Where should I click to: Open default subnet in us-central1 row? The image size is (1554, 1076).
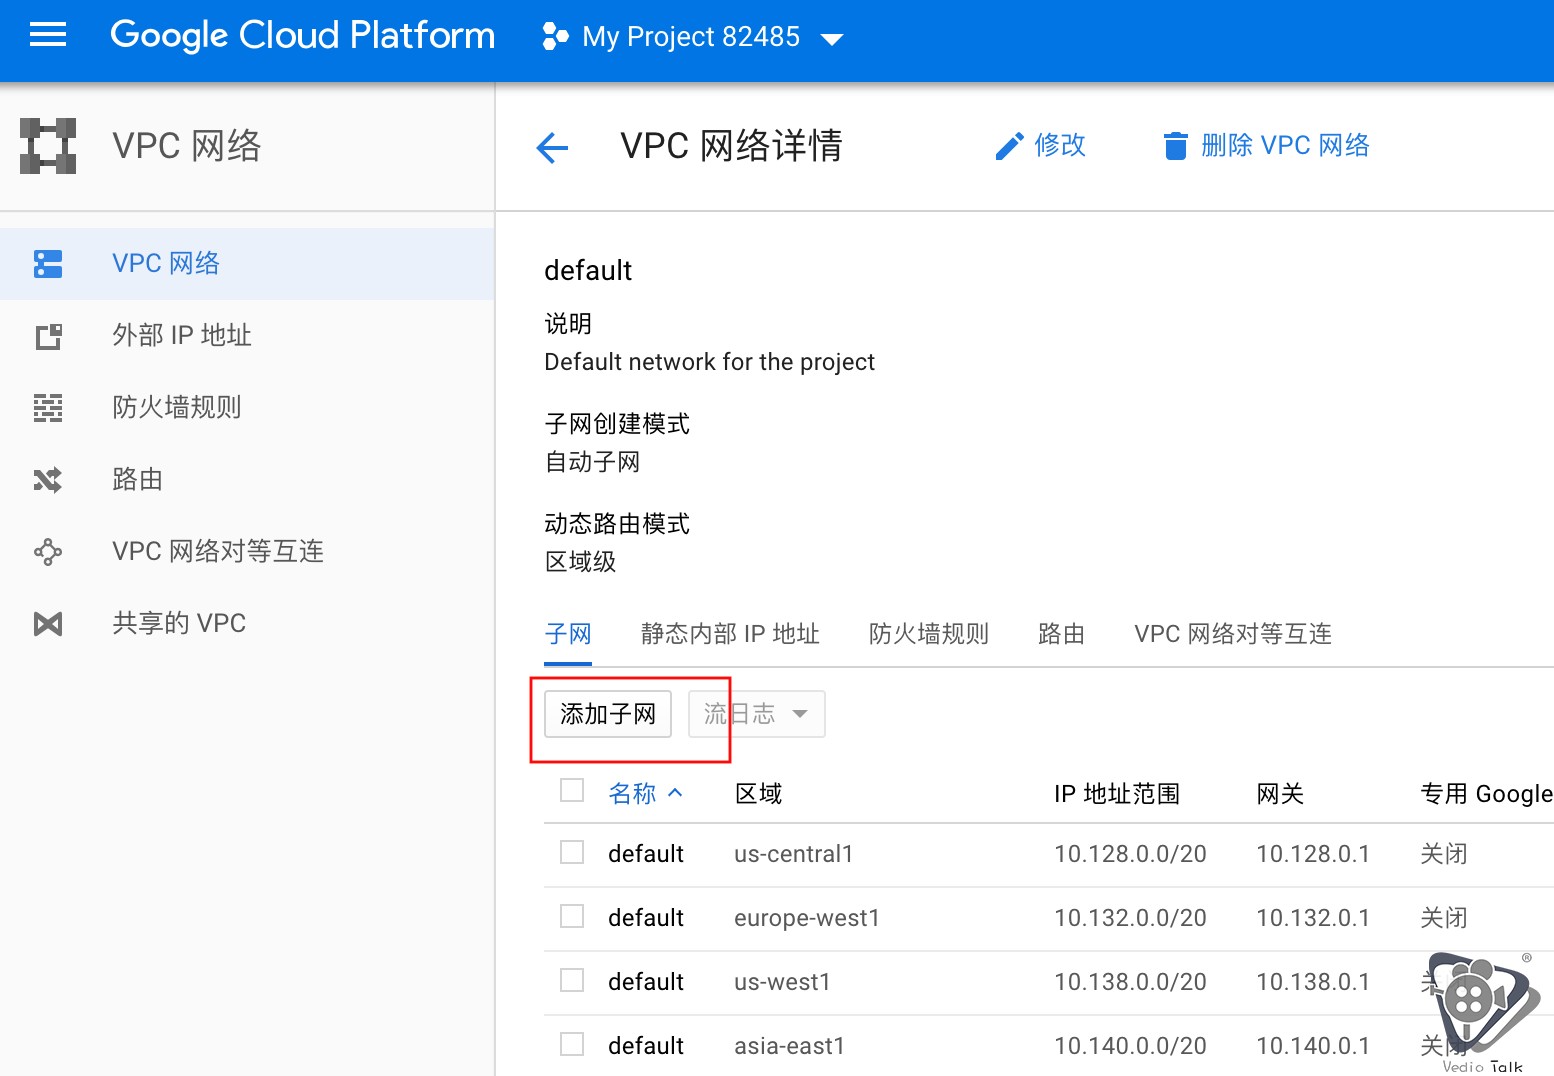tap(646, 854)
